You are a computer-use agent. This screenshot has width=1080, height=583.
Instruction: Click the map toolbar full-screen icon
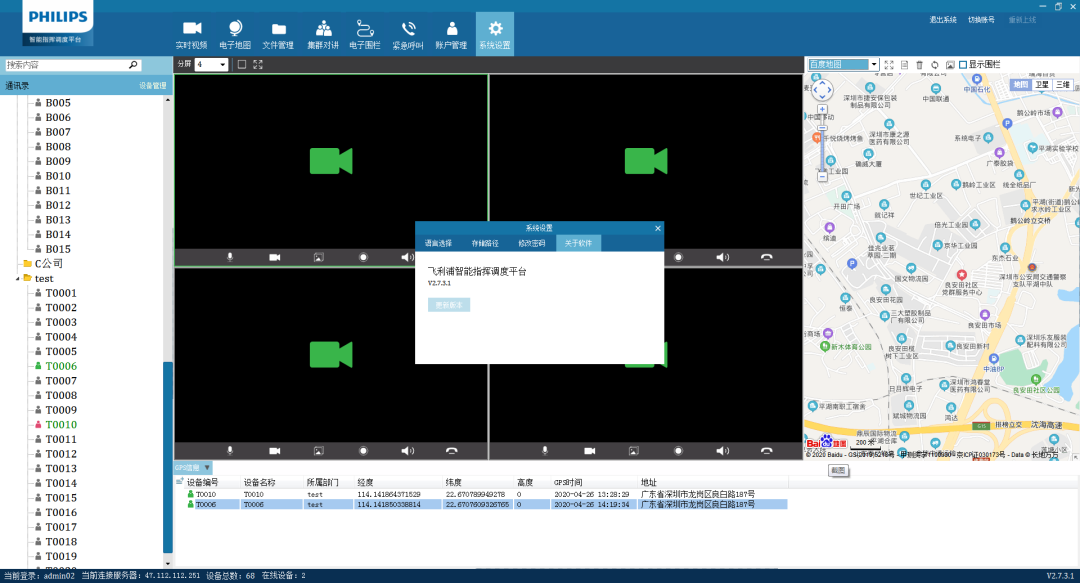889,65
